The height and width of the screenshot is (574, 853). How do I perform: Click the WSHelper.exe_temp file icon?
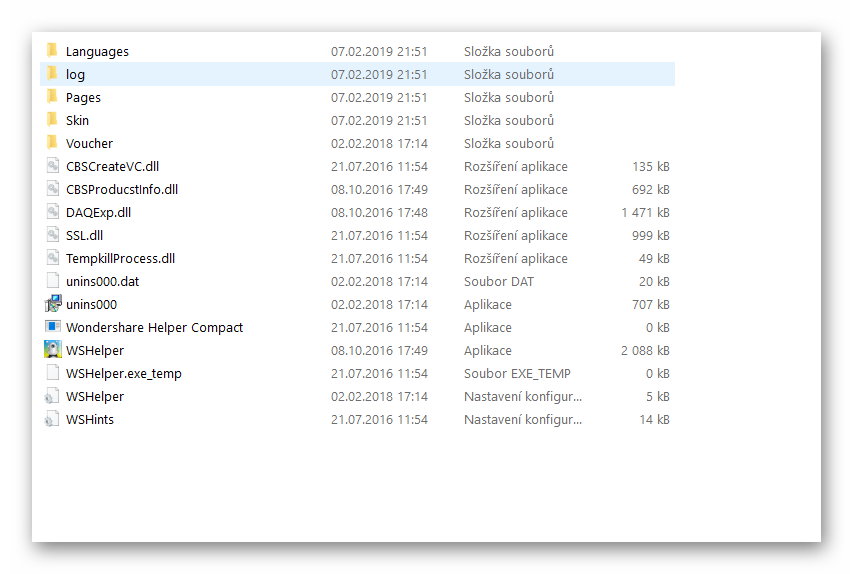pyautogui.click(x=53, y=373)
